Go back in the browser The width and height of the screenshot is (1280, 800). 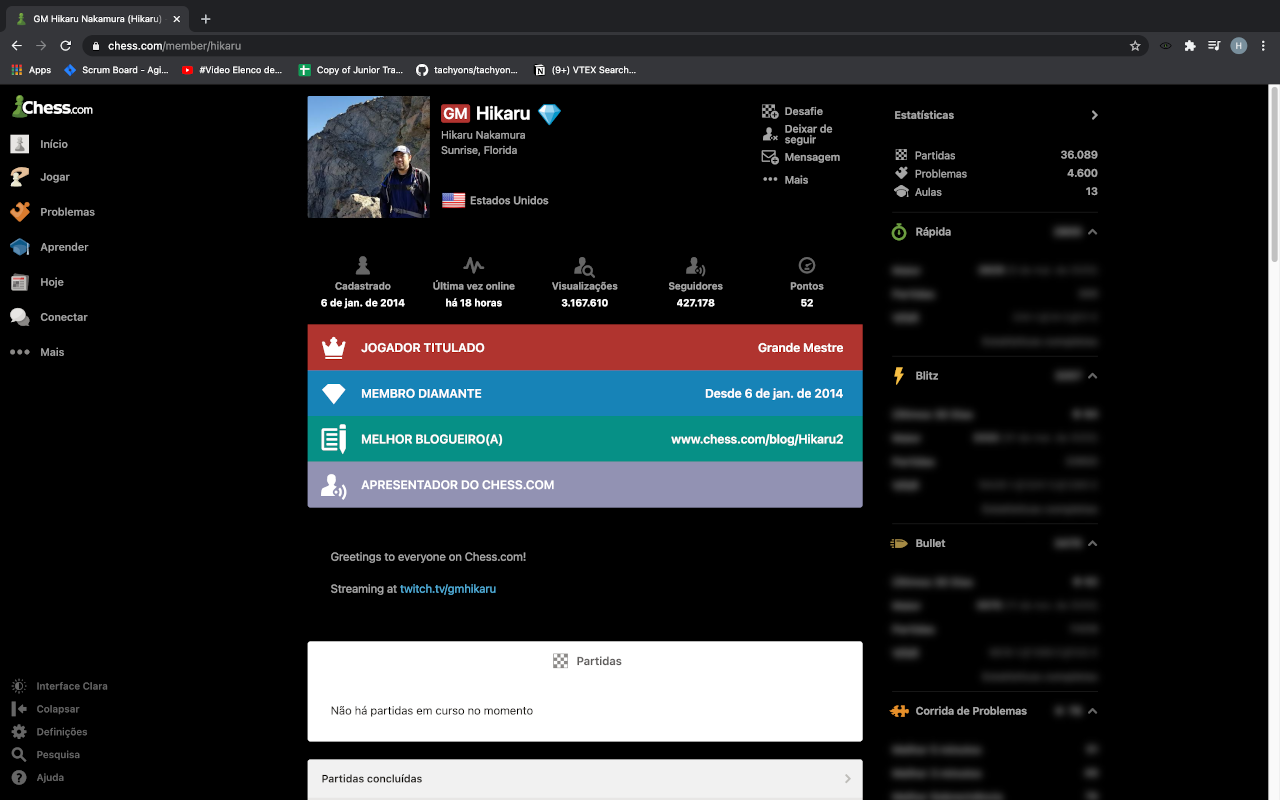(x=17, y=45)
